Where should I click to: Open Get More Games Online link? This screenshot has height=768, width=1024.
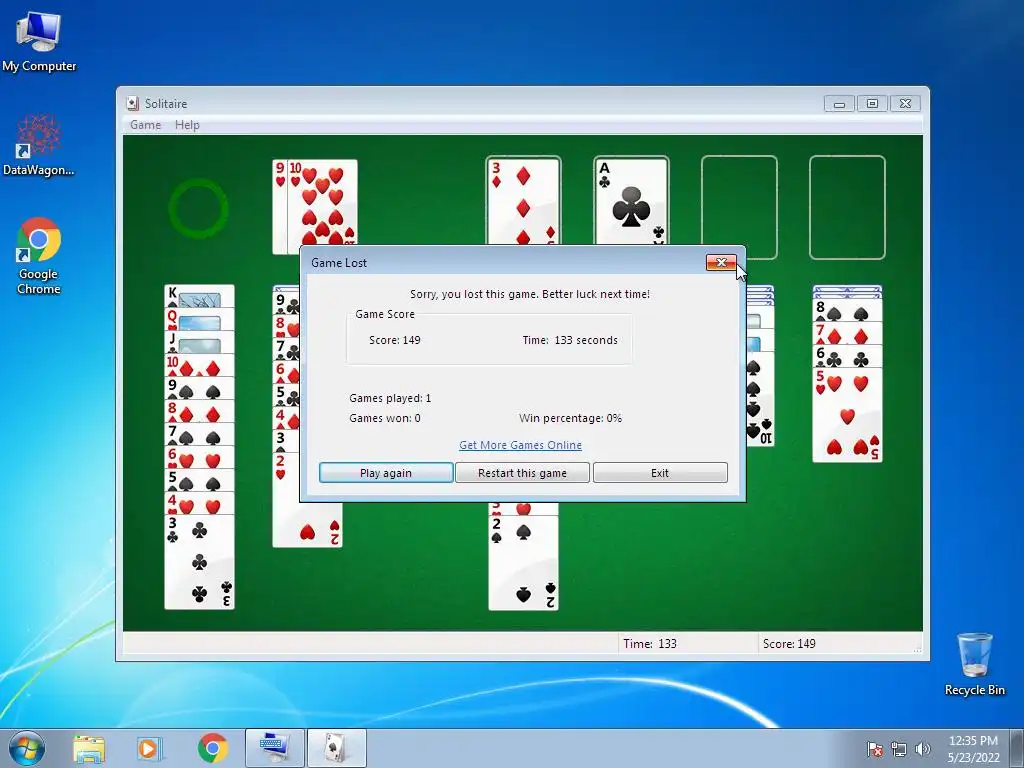tap(520, 445)
